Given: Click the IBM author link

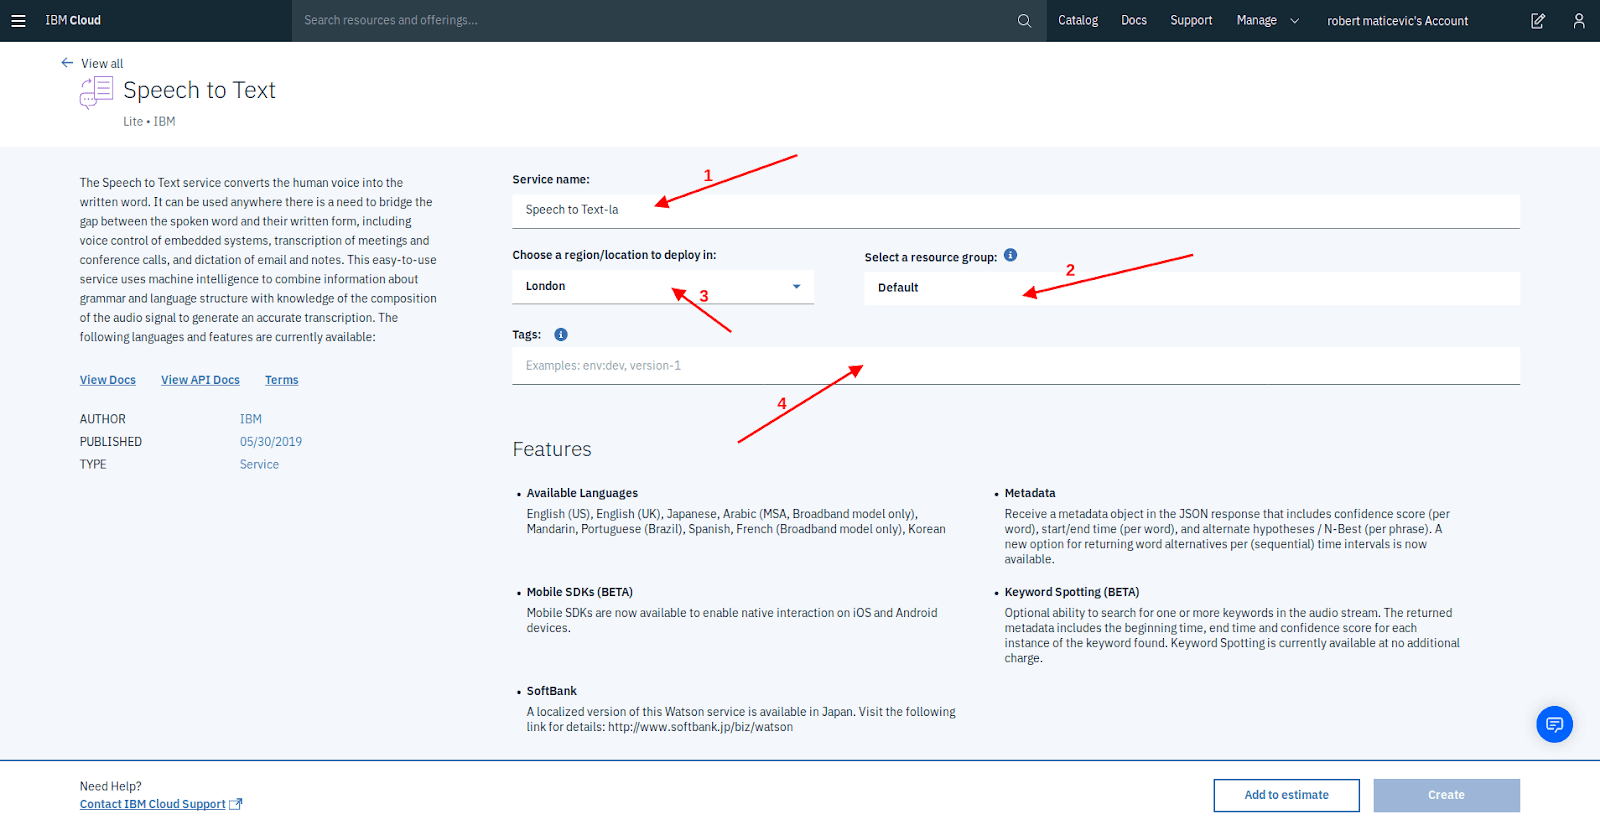Looking at the screenshot, I should 251,419.
